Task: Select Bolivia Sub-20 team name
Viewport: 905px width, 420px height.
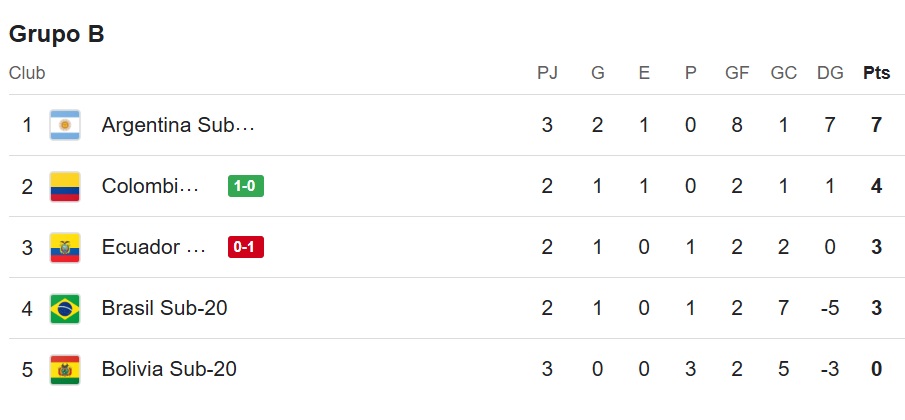Action: click(169, 369)
